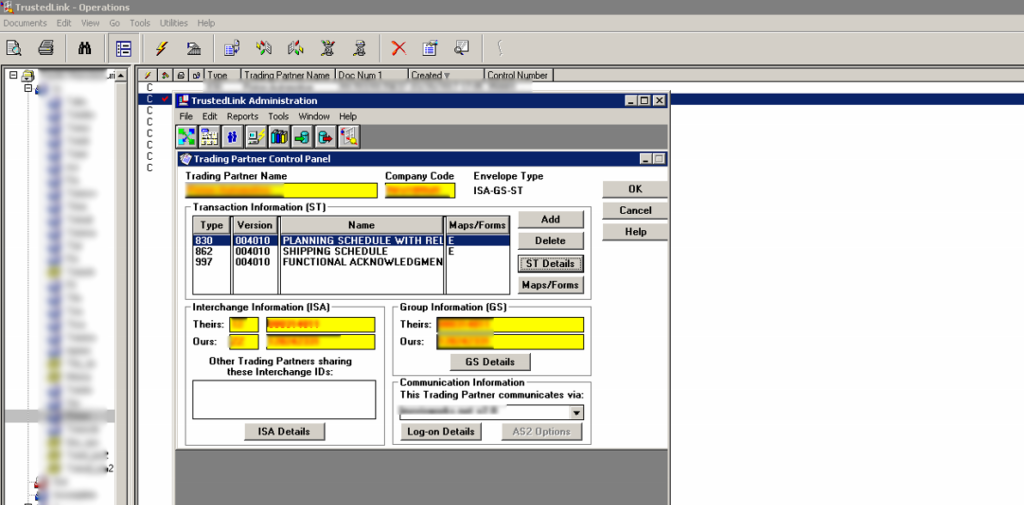Open print preview in the Operations toolbar

14,48
